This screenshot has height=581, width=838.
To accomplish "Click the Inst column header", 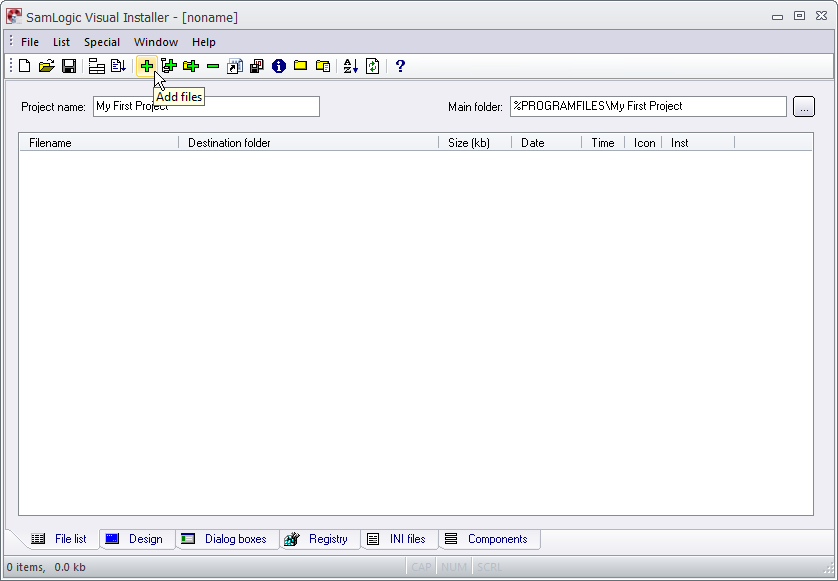I will click(x=699, y=143).
